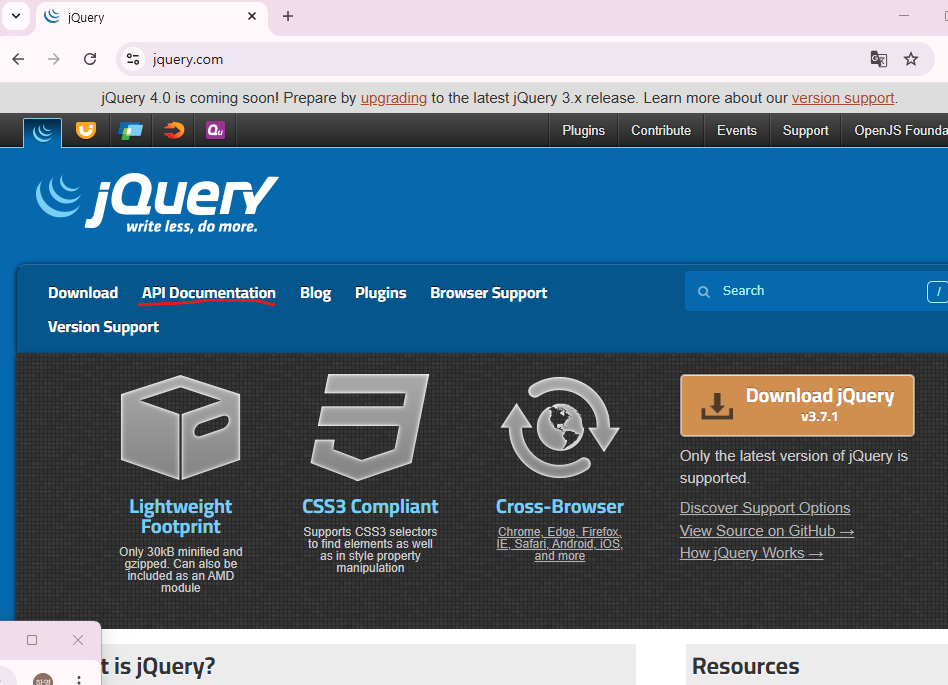Click the CSS3 Compliant logo icon
This screenshot has height=685, width=948.
(370, 427)
